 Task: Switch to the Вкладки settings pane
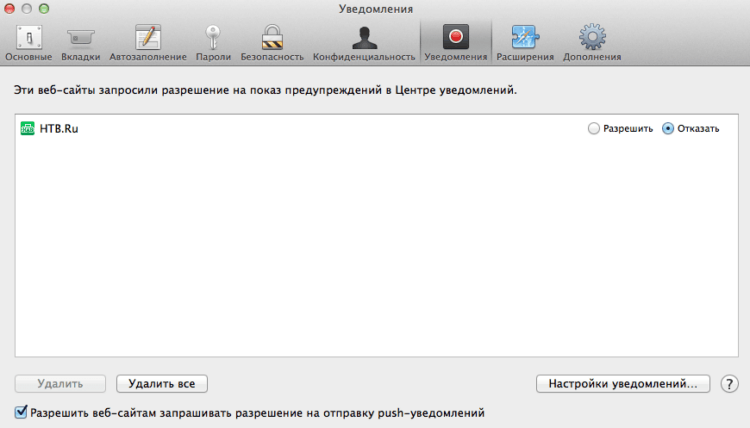[80, 41]
